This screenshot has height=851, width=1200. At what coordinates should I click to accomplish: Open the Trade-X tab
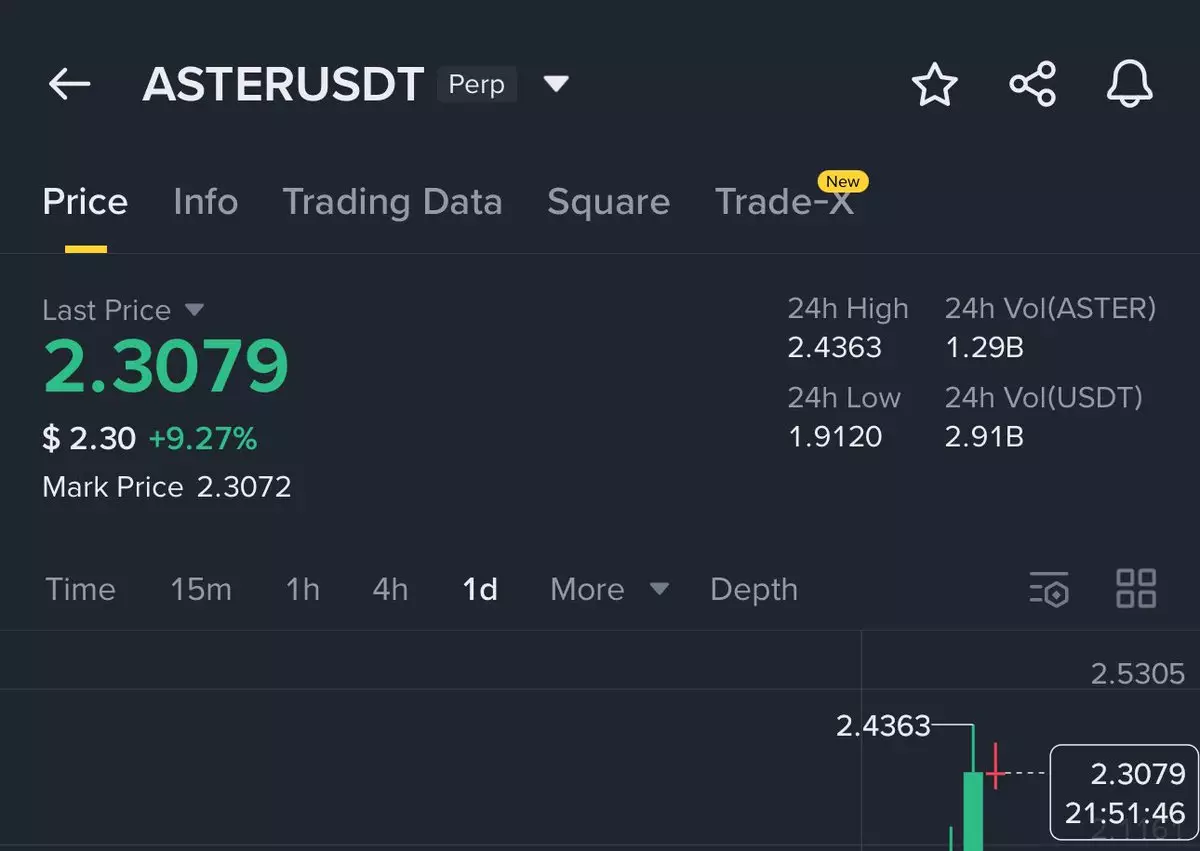(x=784, y=202)
